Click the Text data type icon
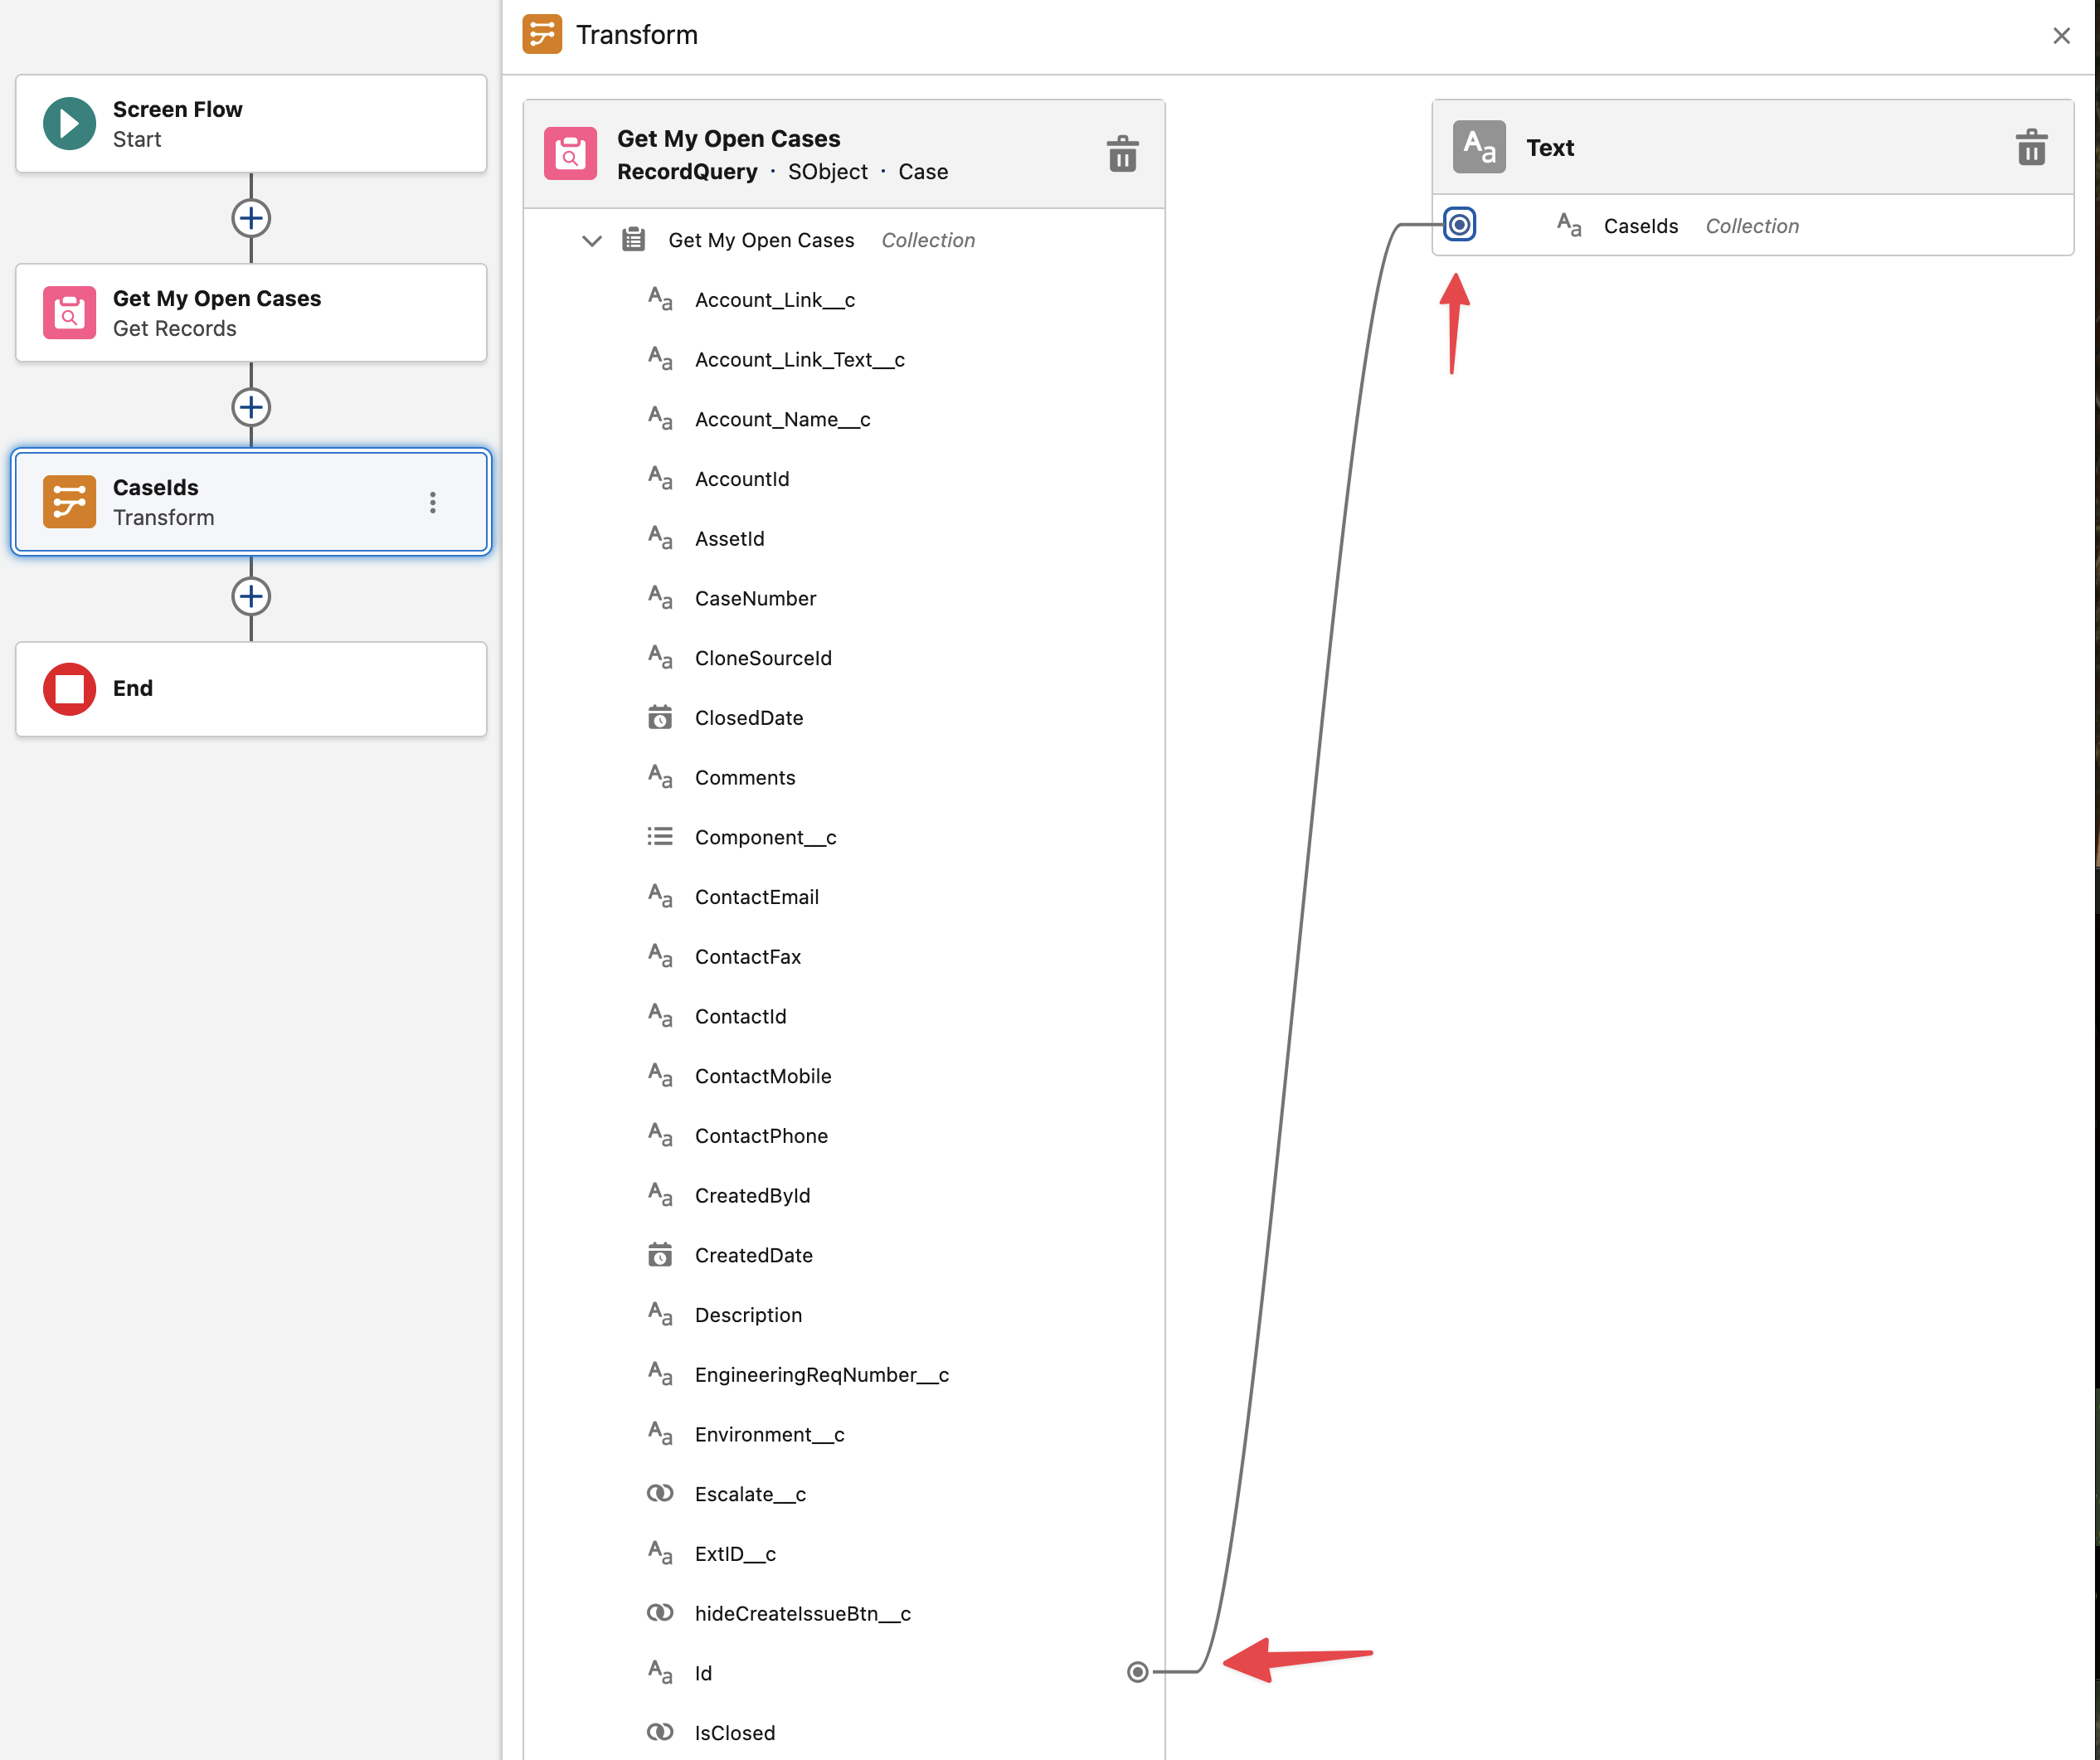Viewport: 2100px width, 1760px height. 1478,147
